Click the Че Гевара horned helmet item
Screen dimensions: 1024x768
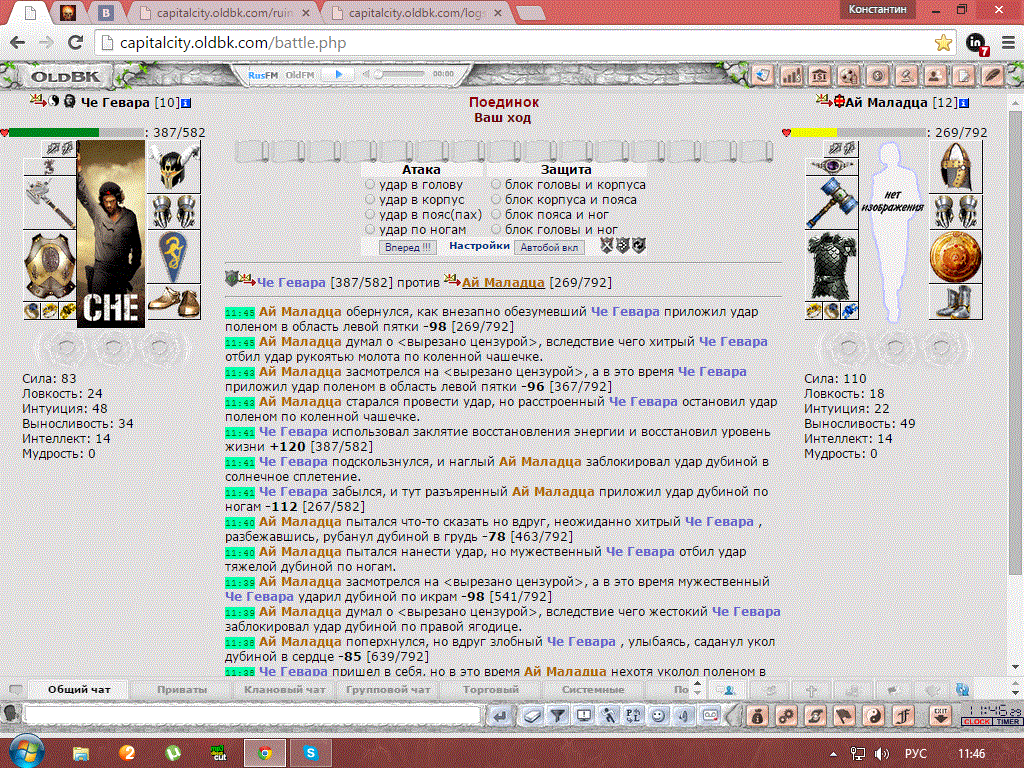(x=174, y=166)
